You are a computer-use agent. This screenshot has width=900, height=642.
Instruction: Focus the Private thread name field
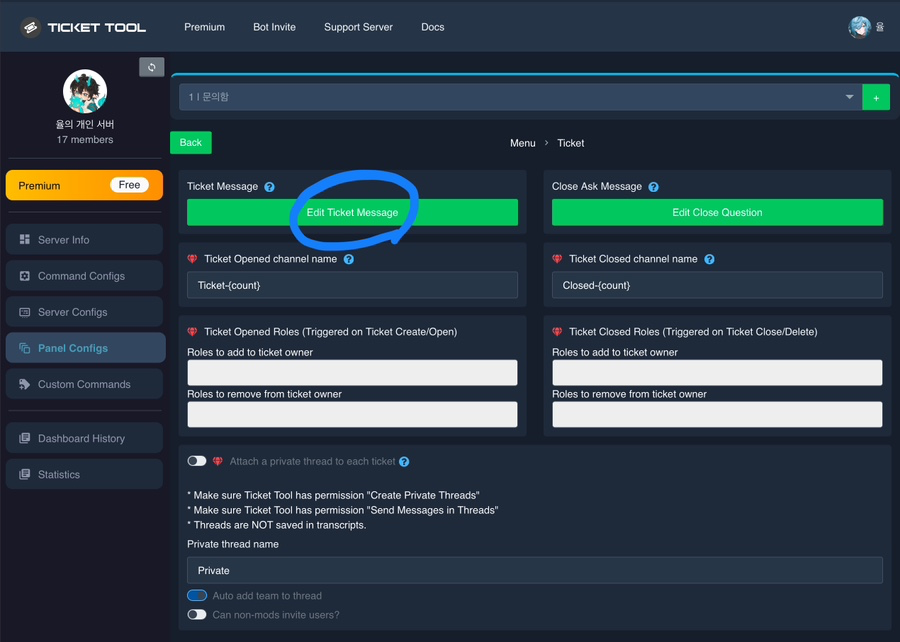coord(535,570)
